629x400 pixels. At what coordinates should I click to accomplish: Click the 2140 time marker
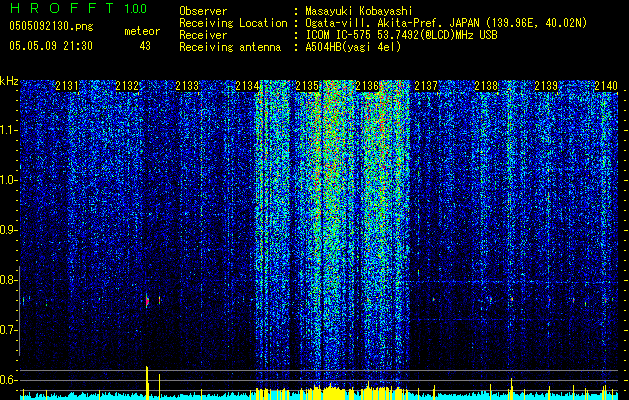(x=606, y=86)
